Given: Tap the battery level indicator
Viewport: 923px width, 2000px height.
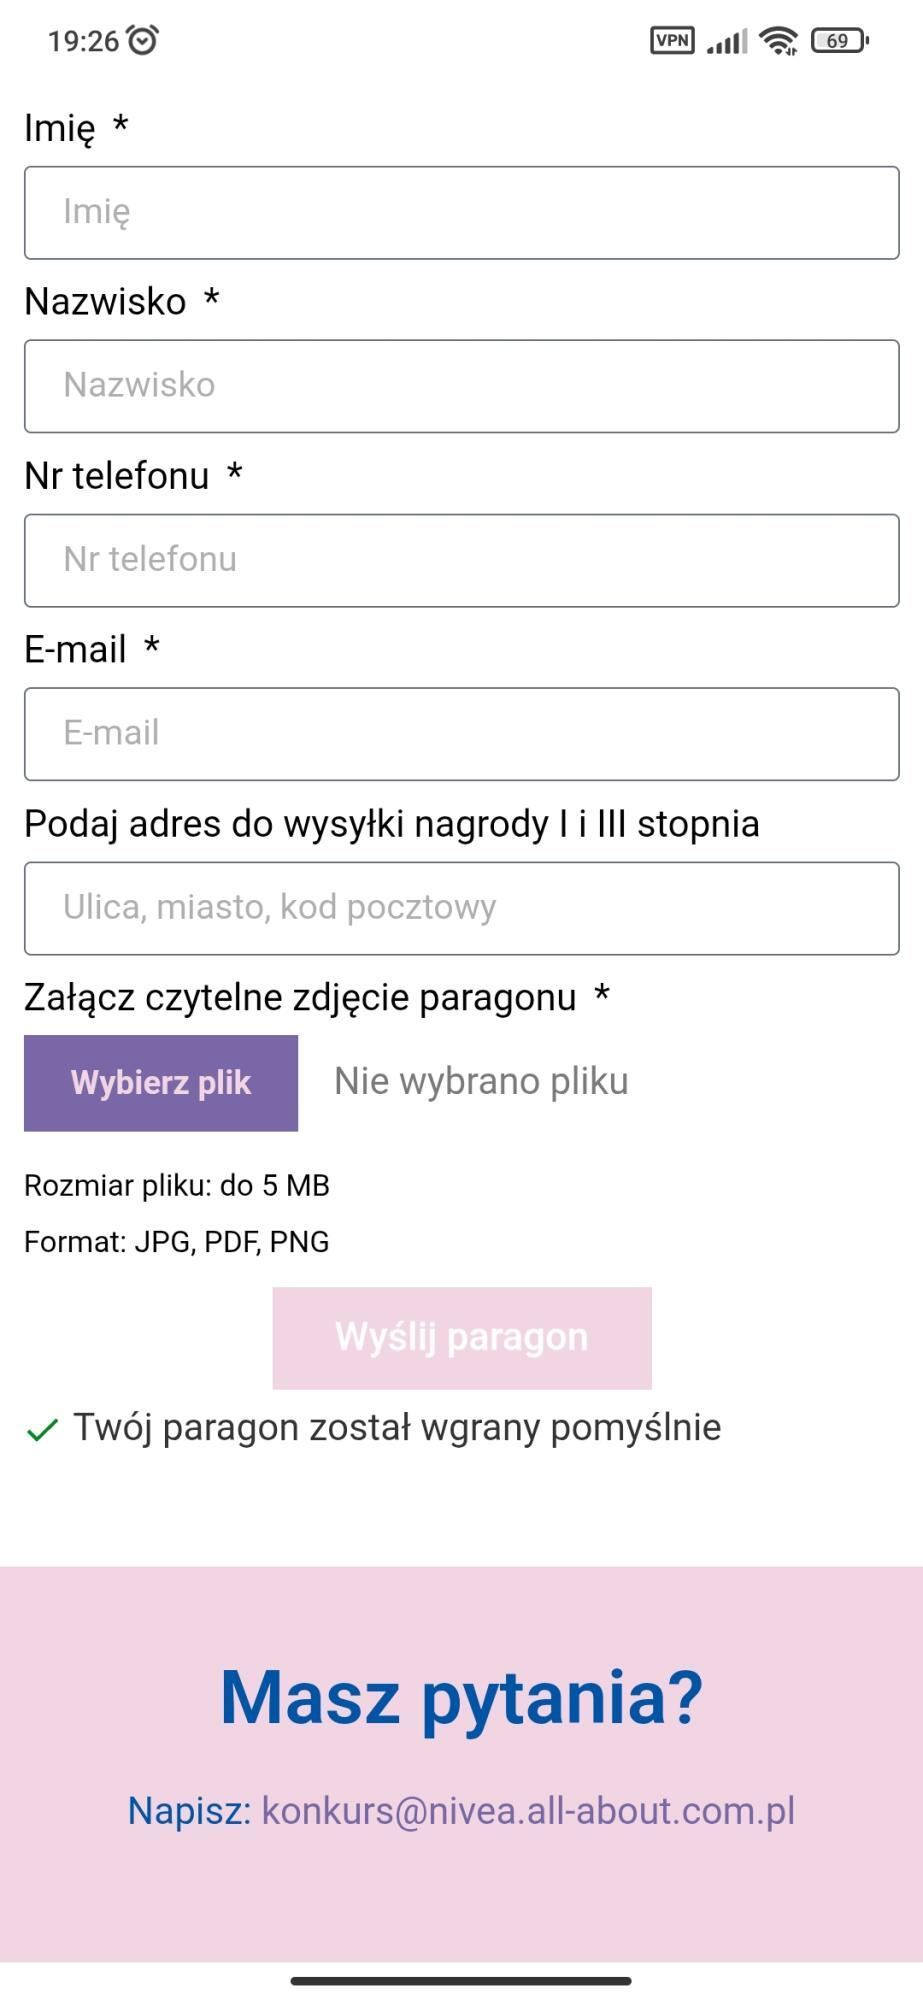Looking at the screenshot, I should click(x=840, y=41).
